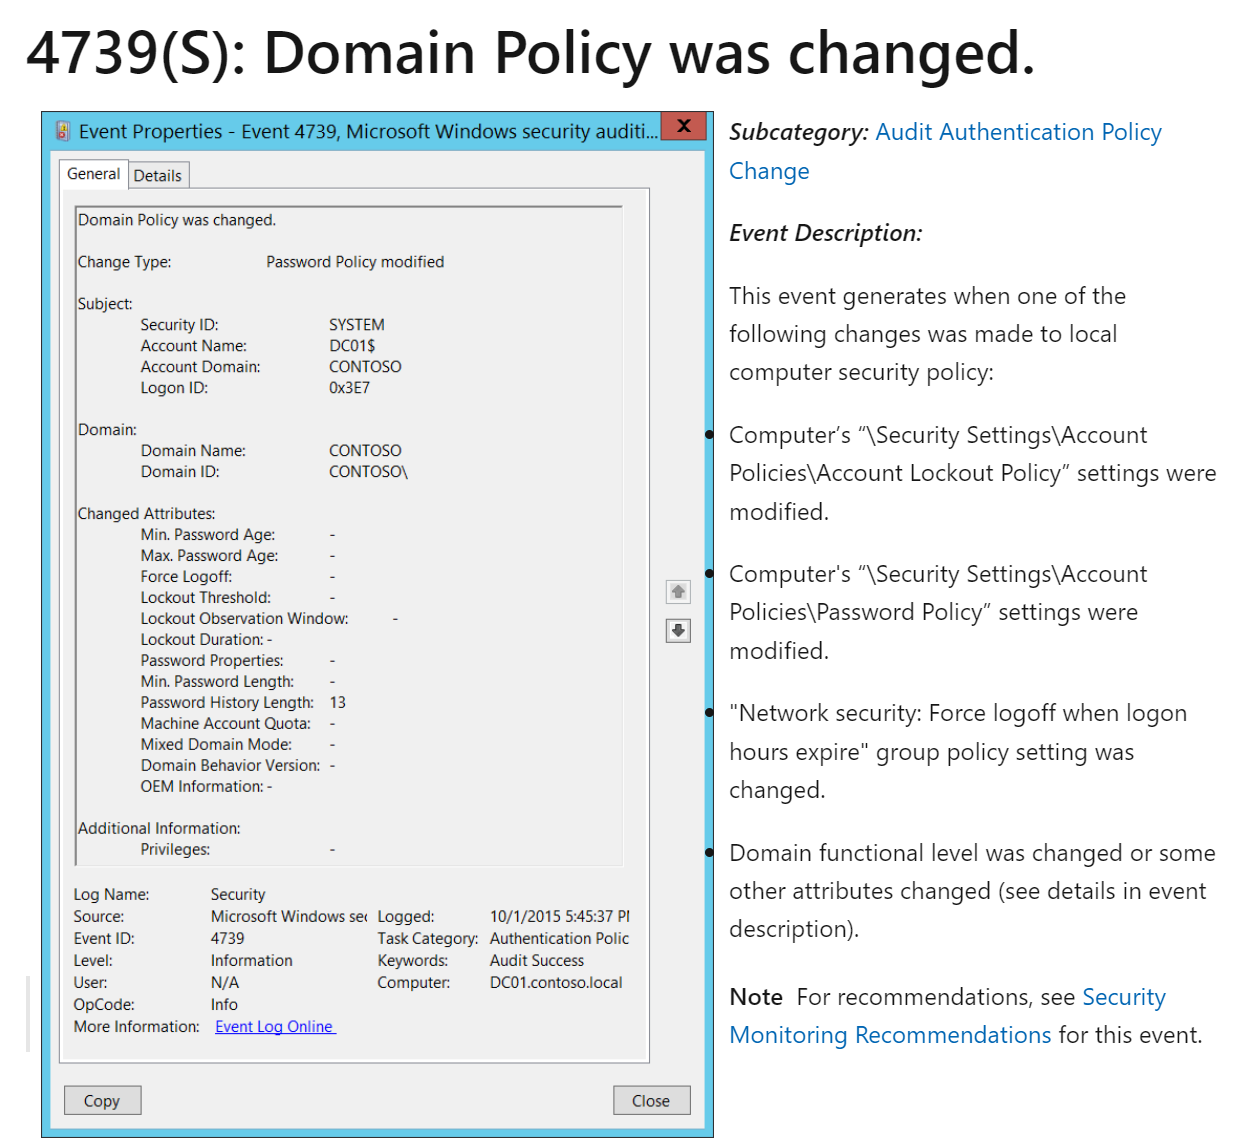Click the Password History Length value 13
This screenshot has height=1143, width=1247.
click(x=337, y=703)
